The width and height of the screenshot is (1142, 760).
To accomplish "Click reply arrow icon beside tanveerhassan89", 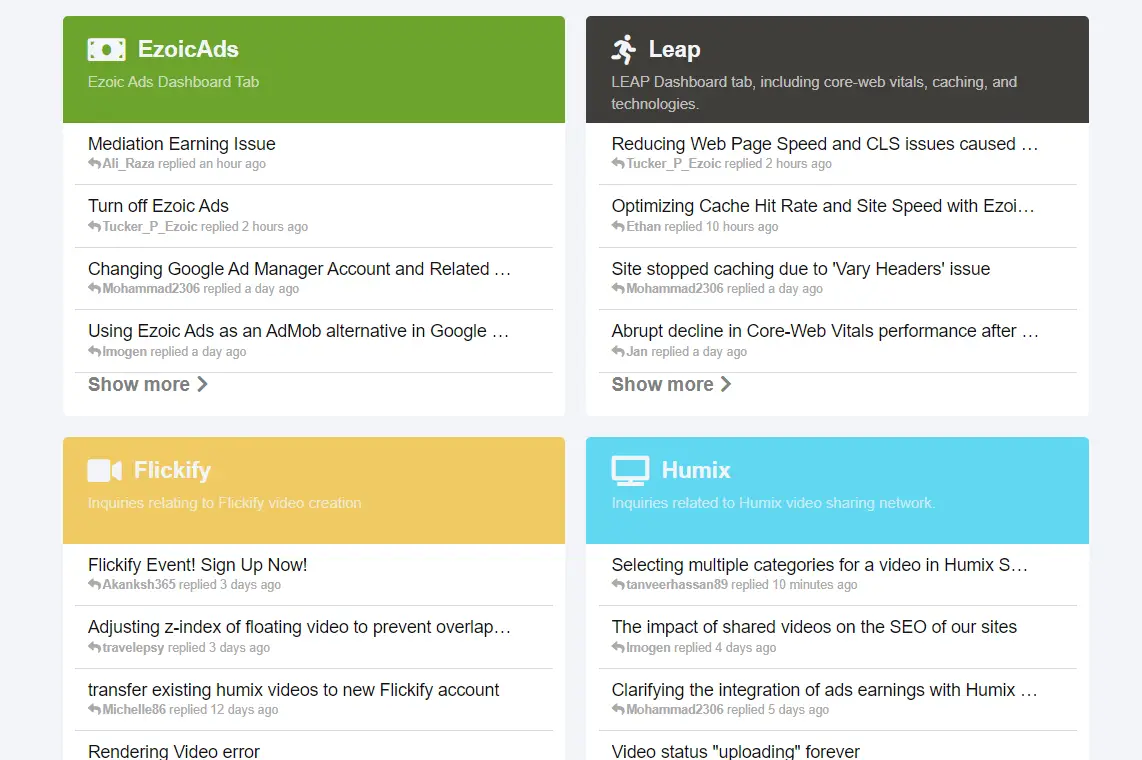I will (x=618, y=585).
